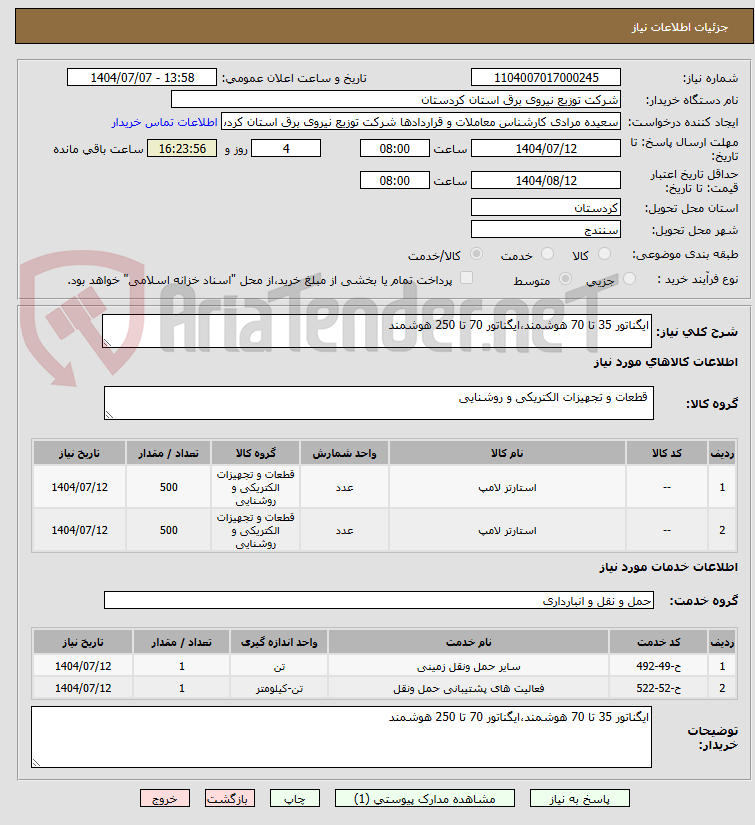The height and width of the screenshot is (825, 755).
Task: Click the واحد شمارش column header
Action: (345, 453)
